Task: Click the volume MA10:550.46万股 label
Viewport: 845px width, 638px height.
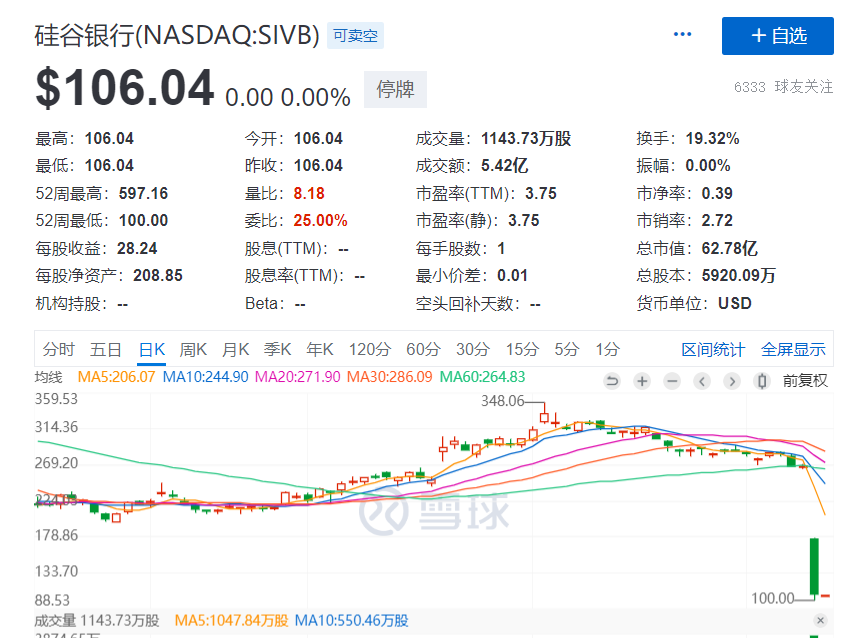Action: tap(351, 621)
